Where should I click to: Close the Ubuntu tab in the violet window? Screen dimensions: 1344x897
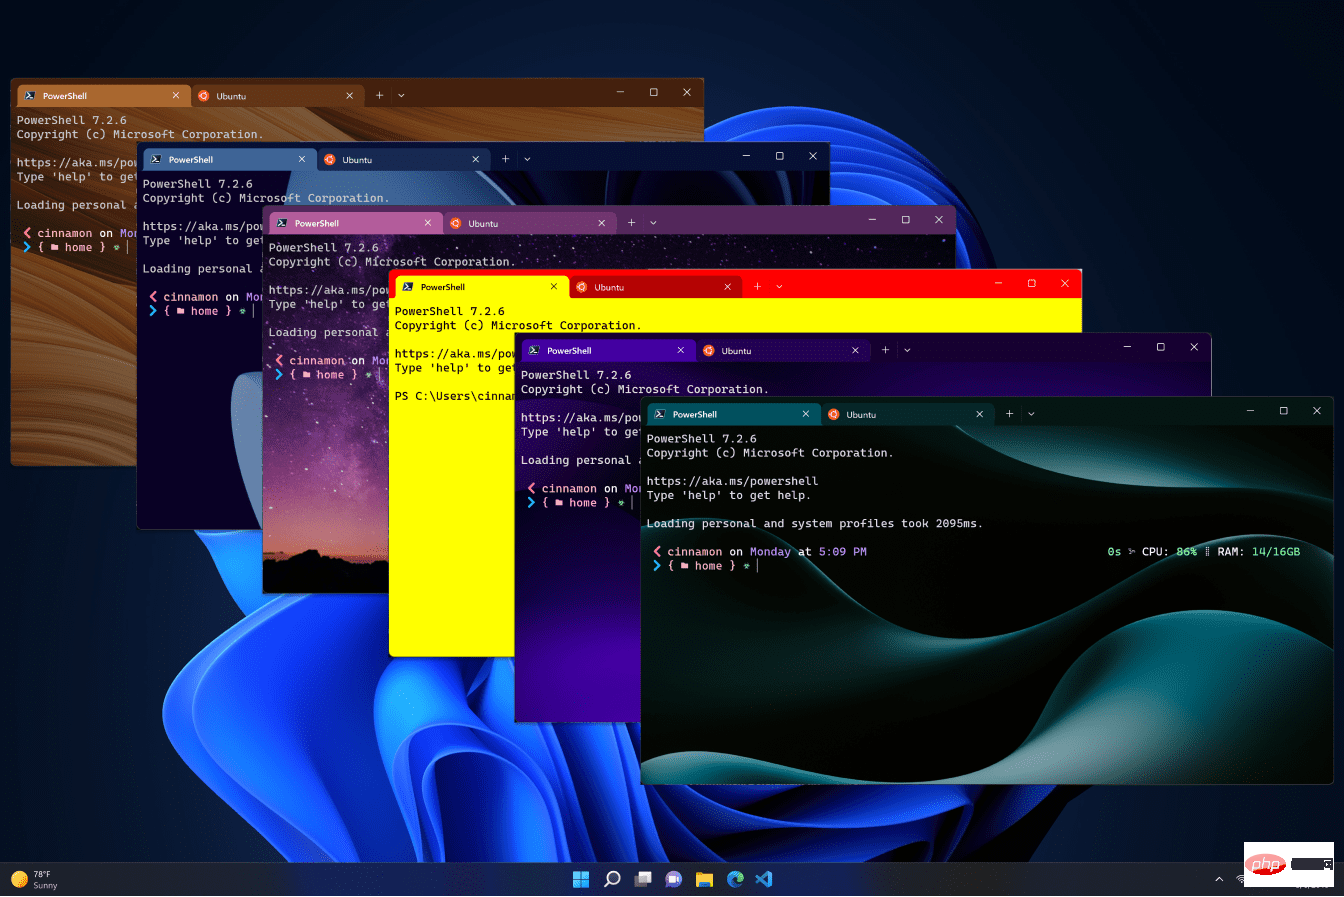(x=855, y=350)
